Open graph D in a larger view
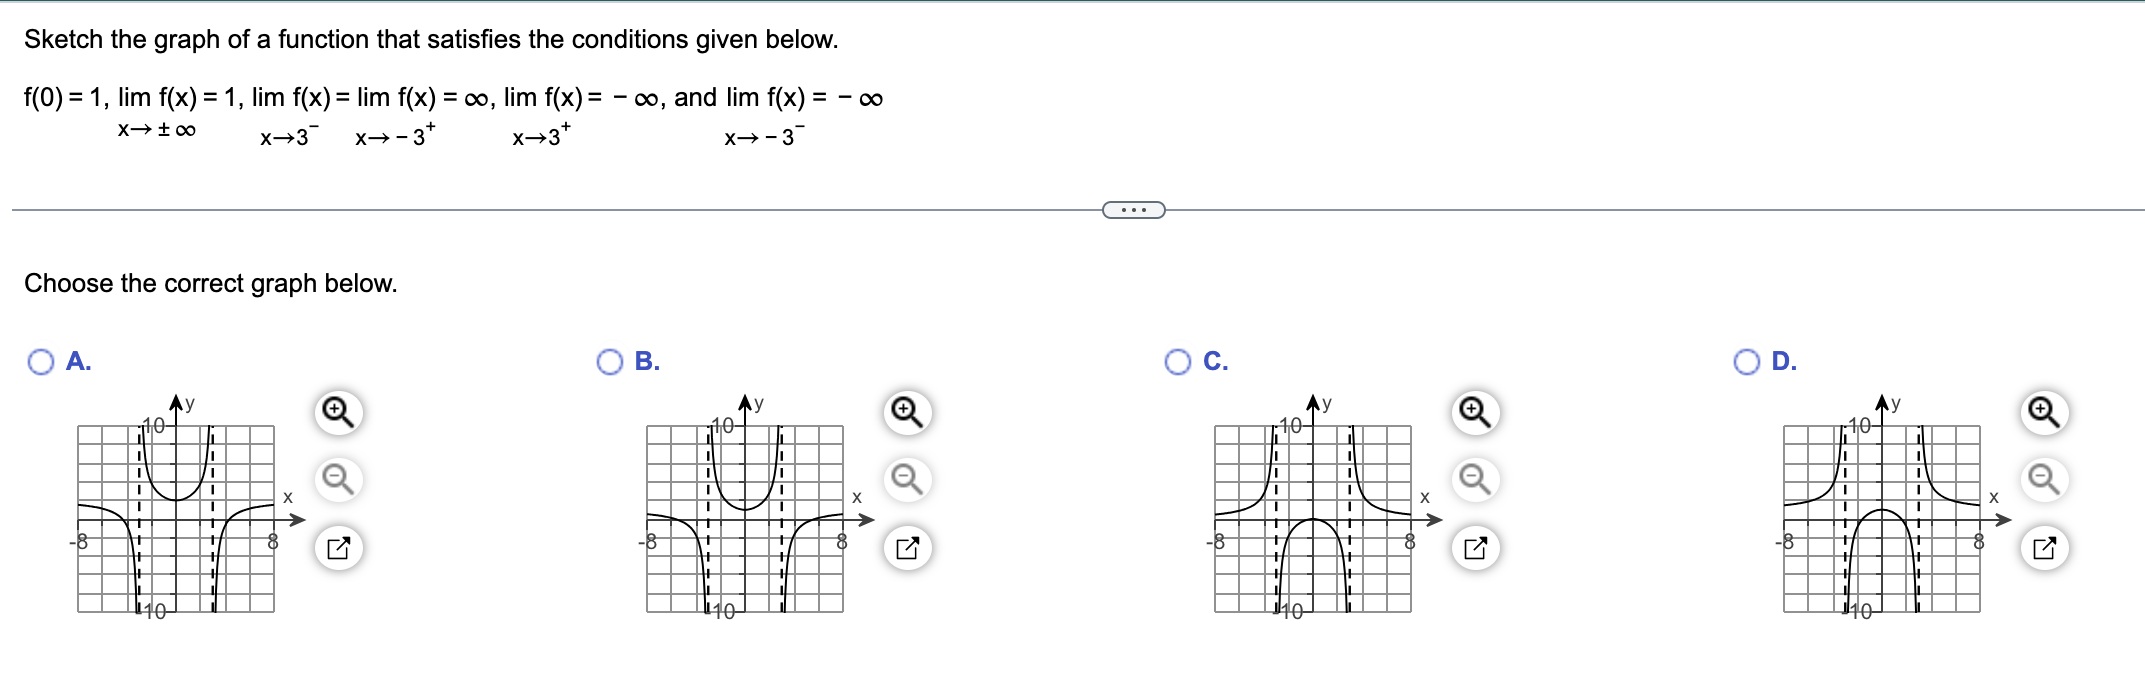This screenshot has height=673, width=2145. coord(2045,547)
